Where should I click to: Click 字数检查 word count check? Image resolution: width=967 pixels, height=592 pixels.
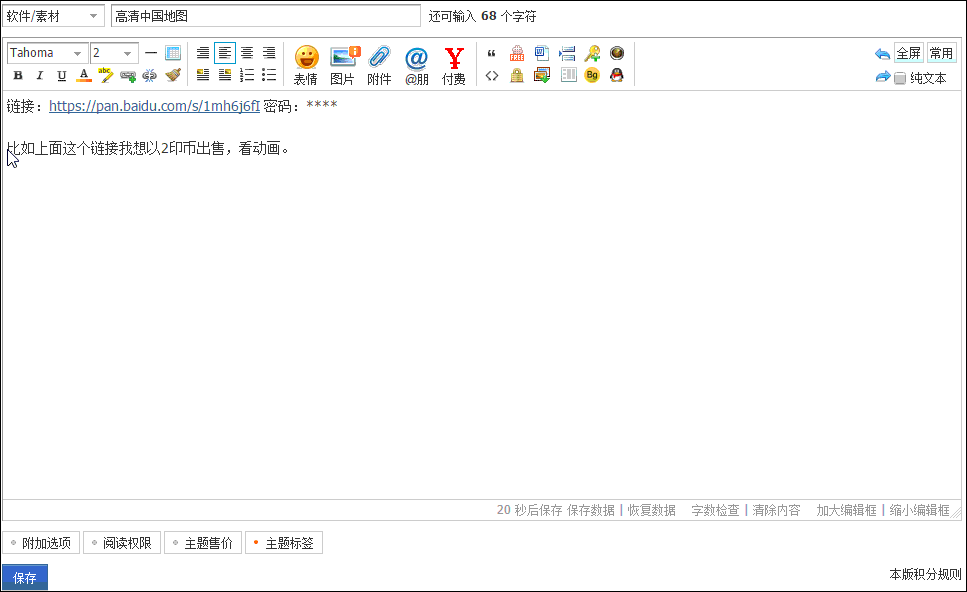715,510
